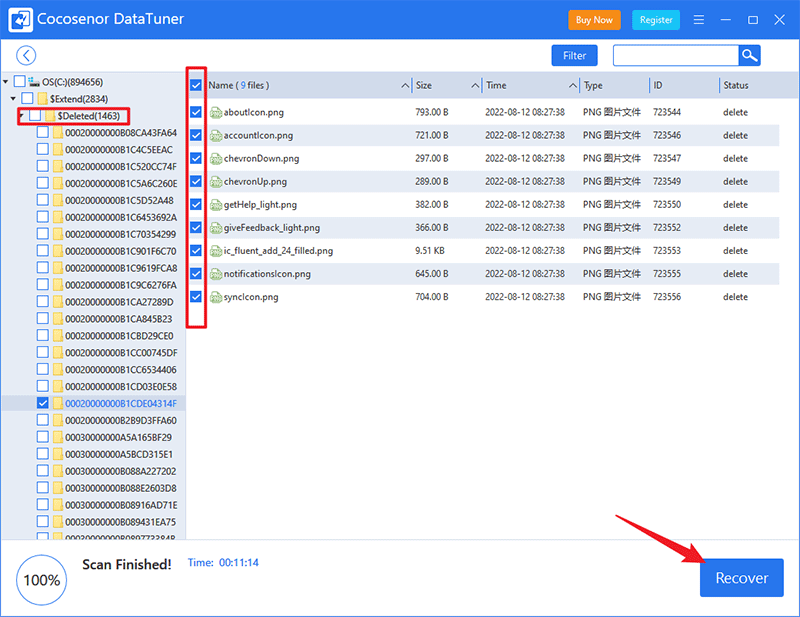Select the 00020000000B1CA27289D folder
Screen dimensions: 800x617
coord(119,302)
